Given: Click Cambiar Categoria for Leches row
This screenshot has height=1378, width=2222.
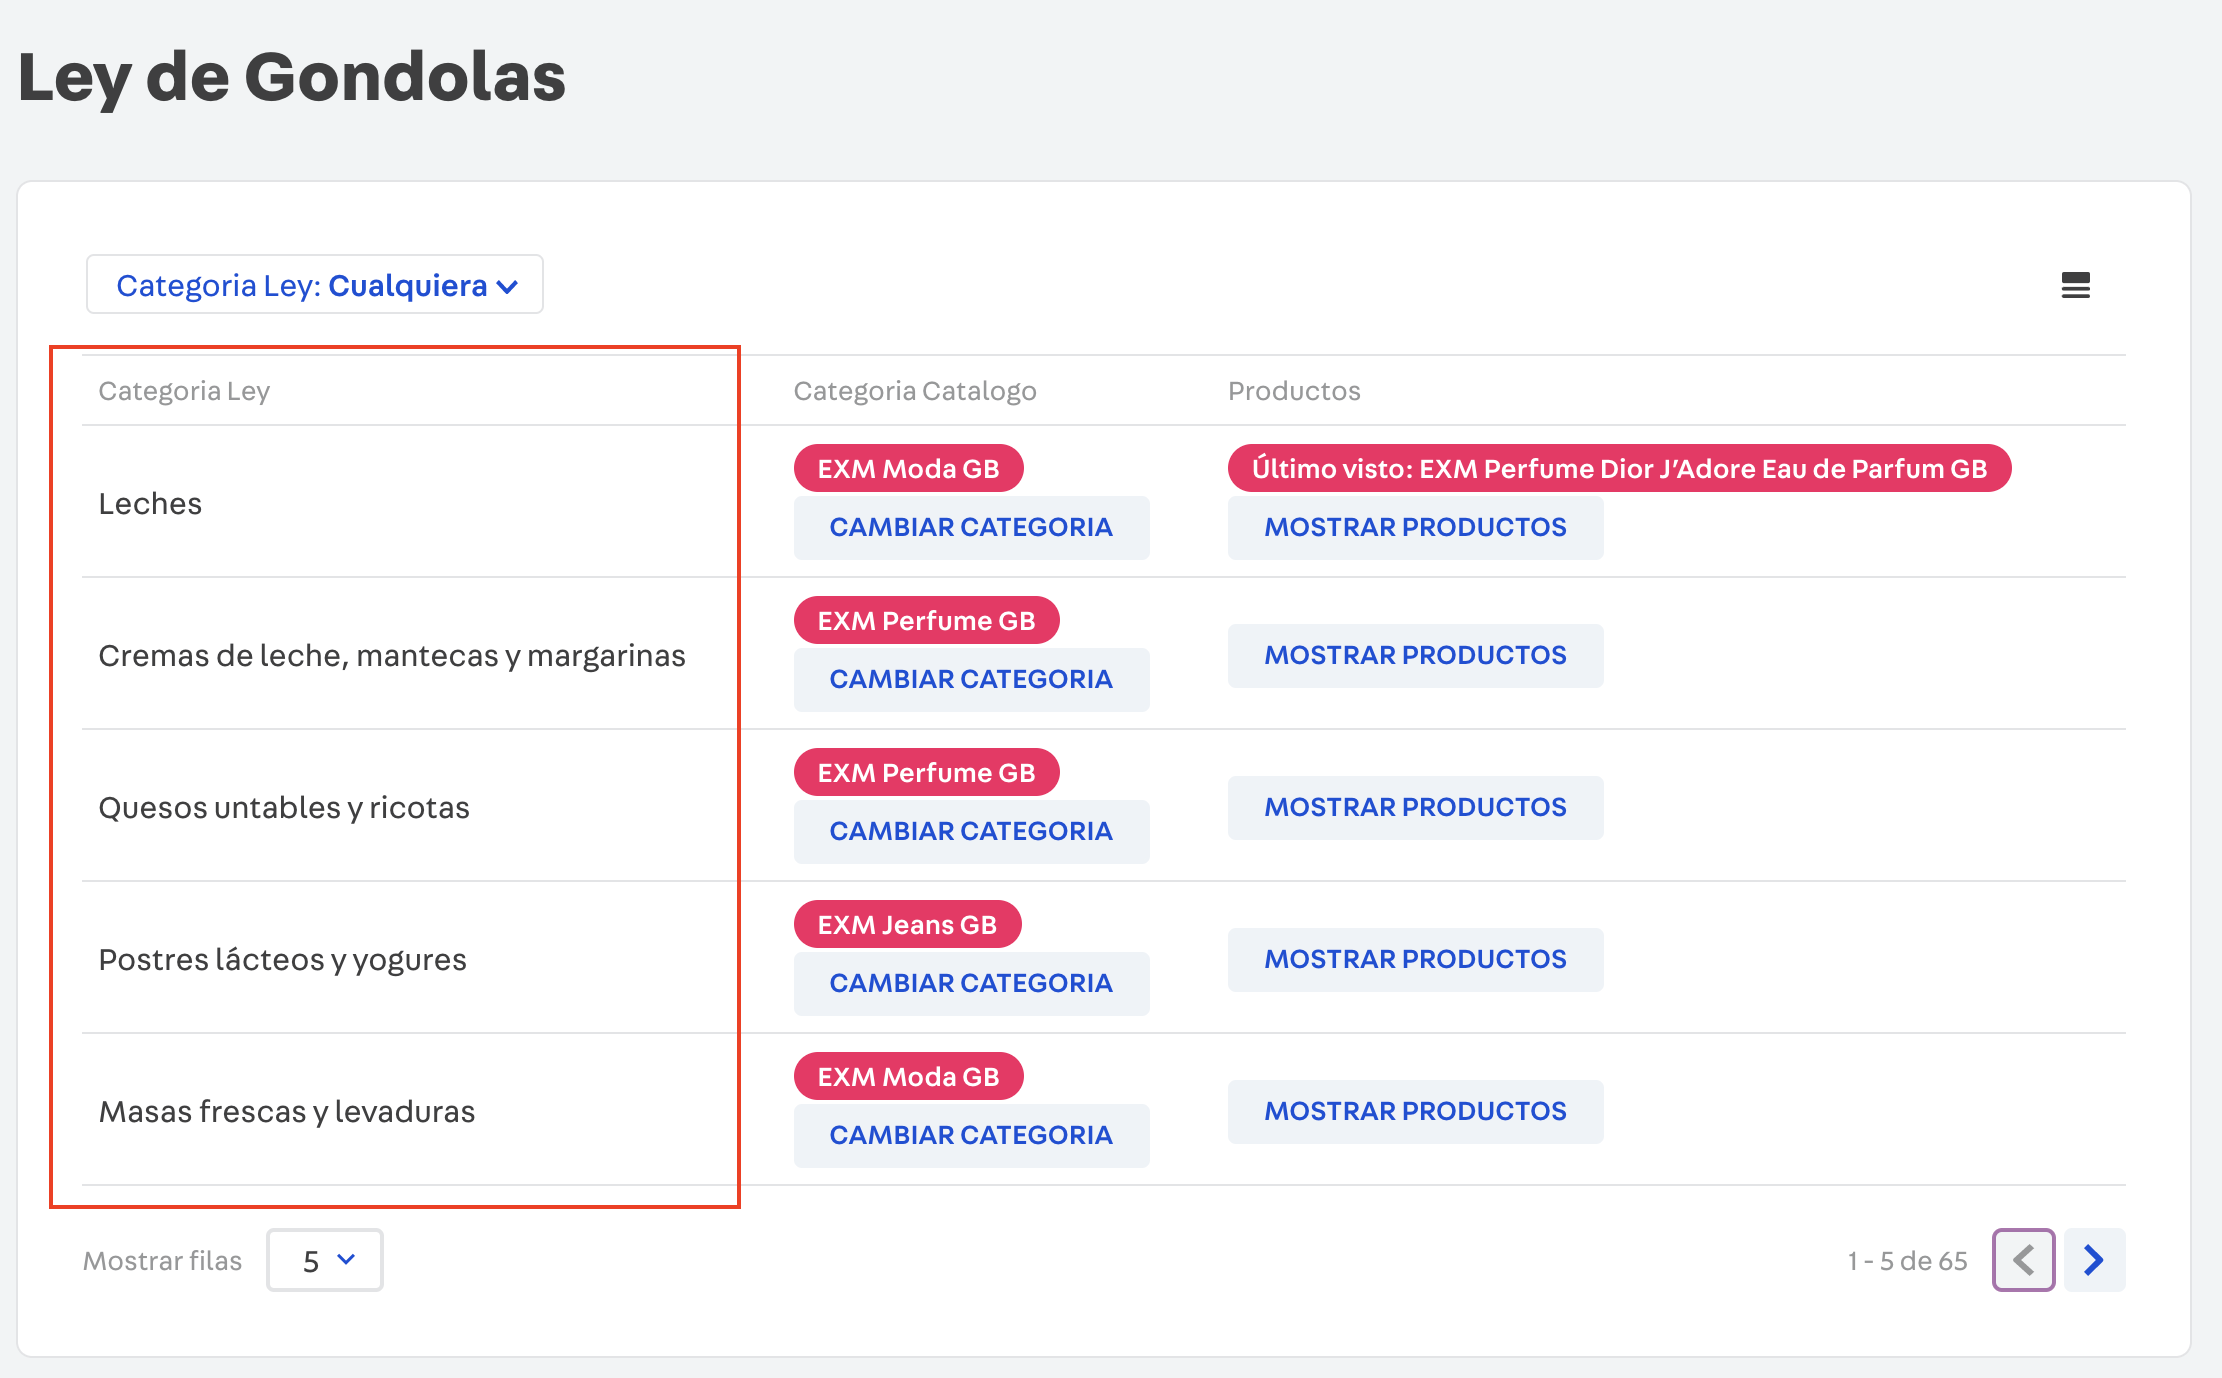Looking at the screenshot, I should 971,528.
